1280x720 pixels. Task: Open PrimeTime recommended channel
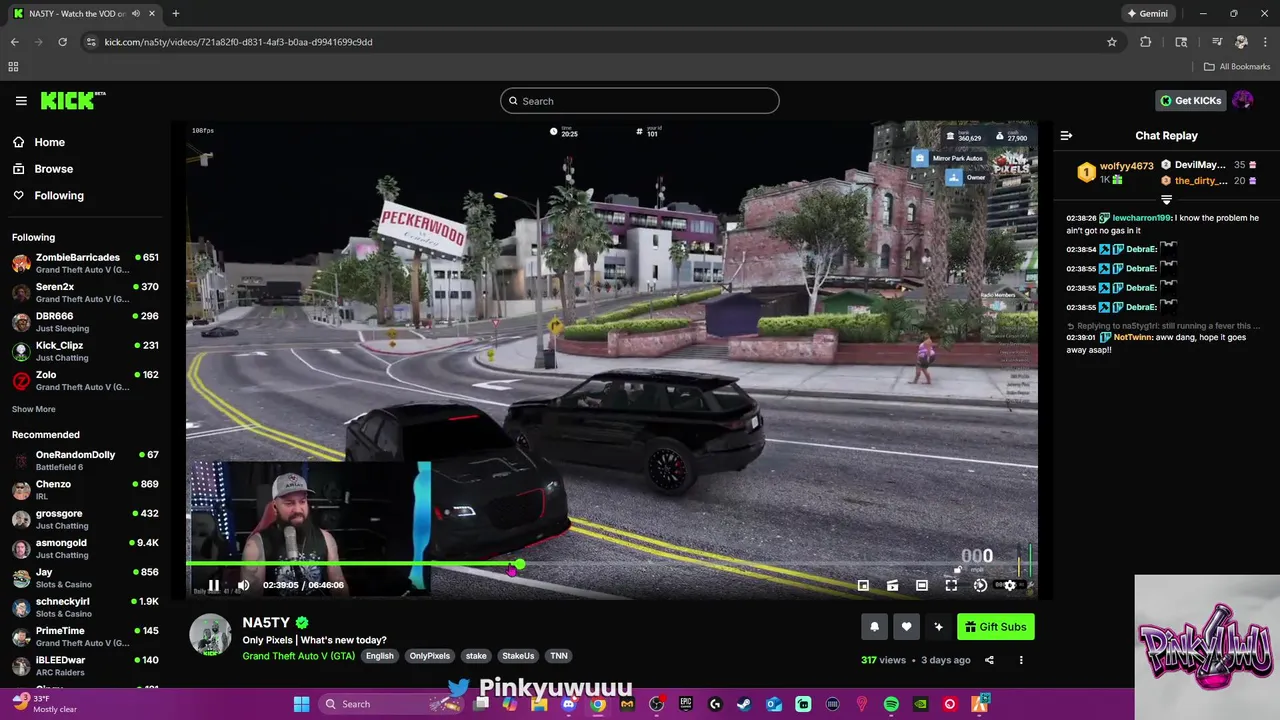(85, 637)
